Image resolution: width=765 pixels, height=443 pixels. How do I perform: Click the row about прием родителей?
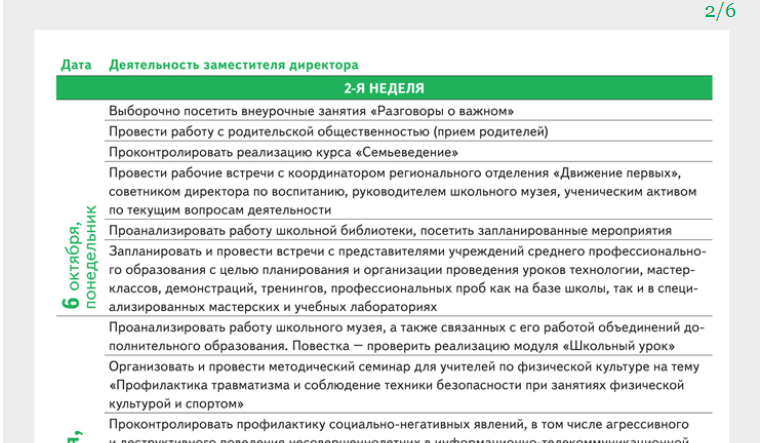coord(327,131)
